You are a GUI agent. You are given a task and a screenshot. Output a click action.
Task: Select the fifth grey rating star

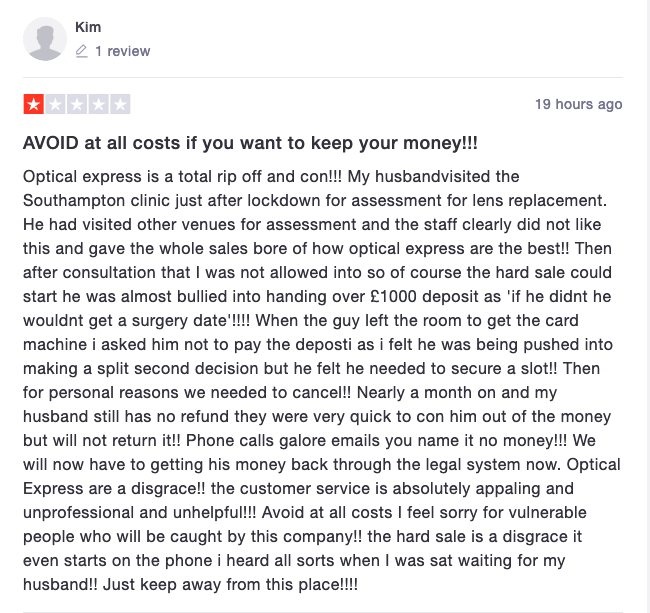point(120,104)
